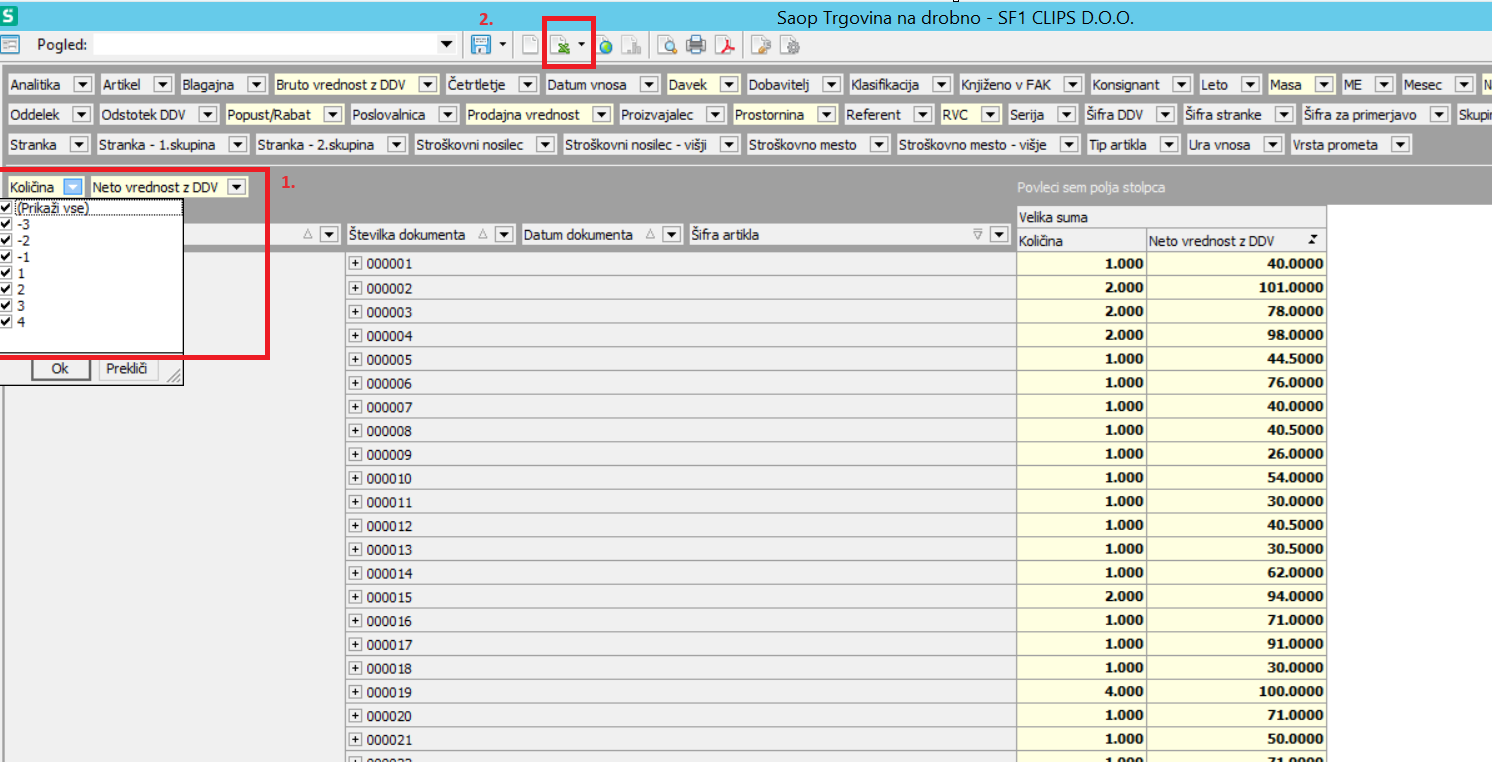Expand document row 000019
The image size is (1492, 762).
point(355,692)
